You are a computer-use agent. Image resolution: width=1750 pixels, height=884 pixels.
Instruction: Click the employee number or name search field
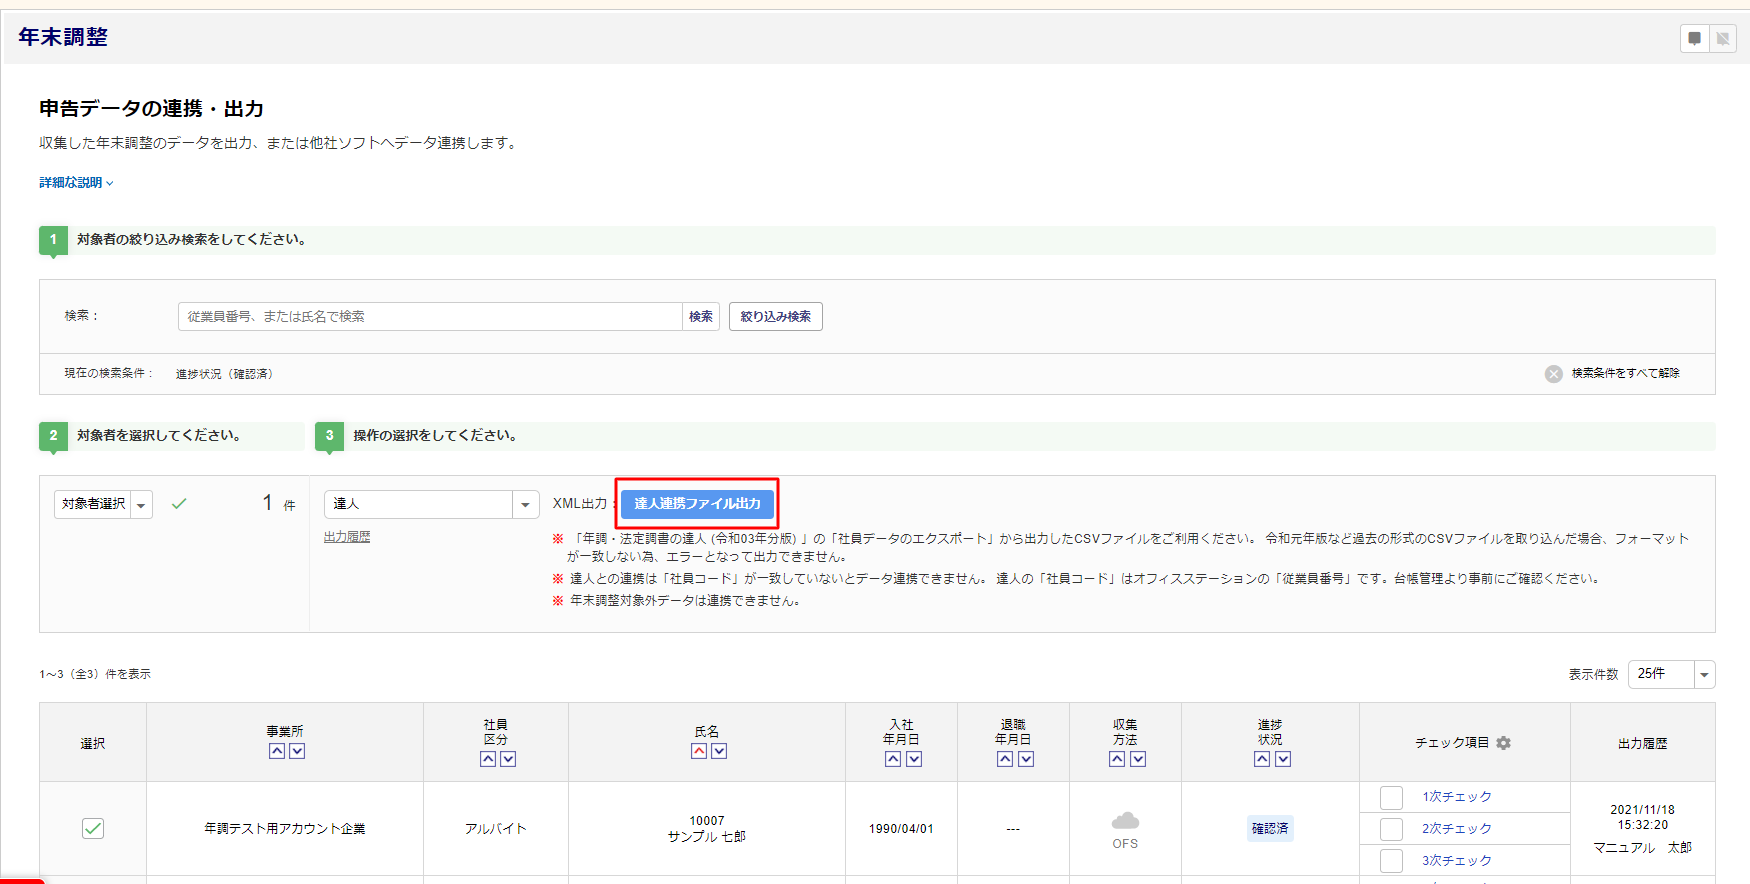click(x=430, y=317)
